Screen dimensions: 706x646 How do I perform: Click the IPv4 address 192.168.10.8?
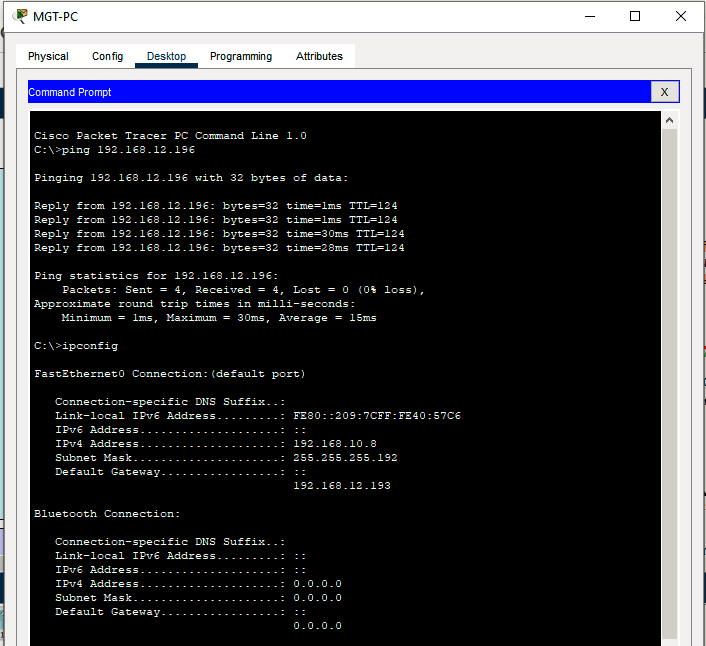pos(335,444)
